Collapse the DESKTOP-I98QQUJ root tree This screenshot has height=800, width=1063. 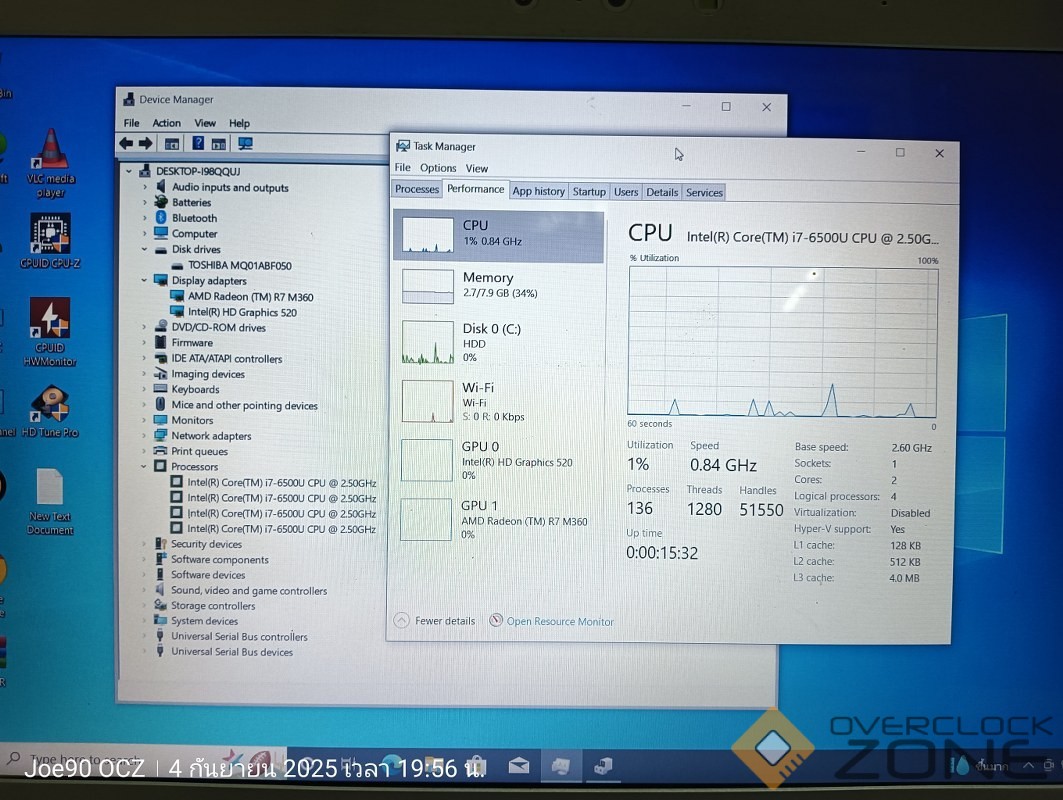tap(129, 171)
